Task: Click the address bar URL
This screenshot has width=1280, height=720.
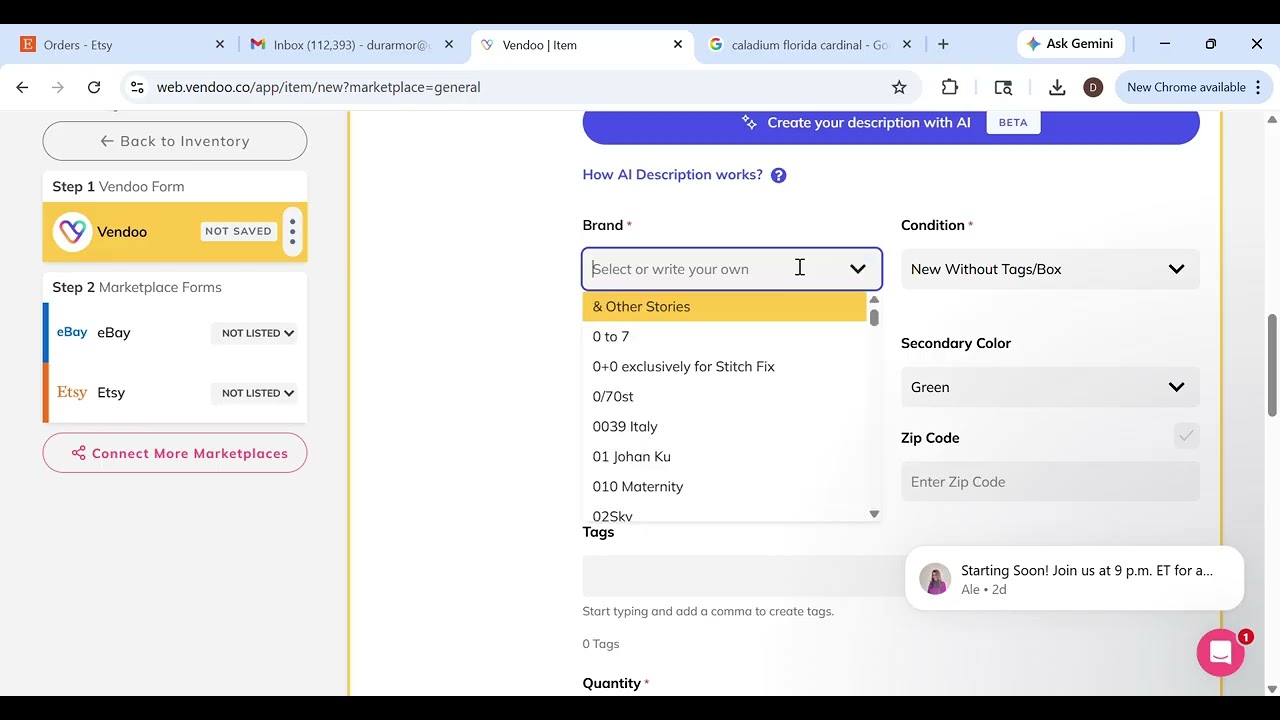Action: coord(319,87)
